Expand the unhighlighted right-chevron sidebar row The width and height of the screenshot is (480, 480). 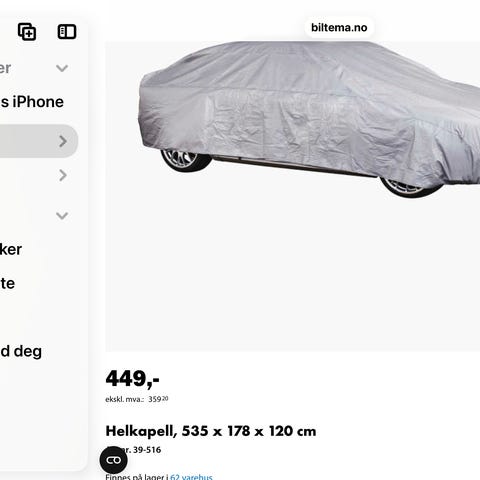point(63,175)
